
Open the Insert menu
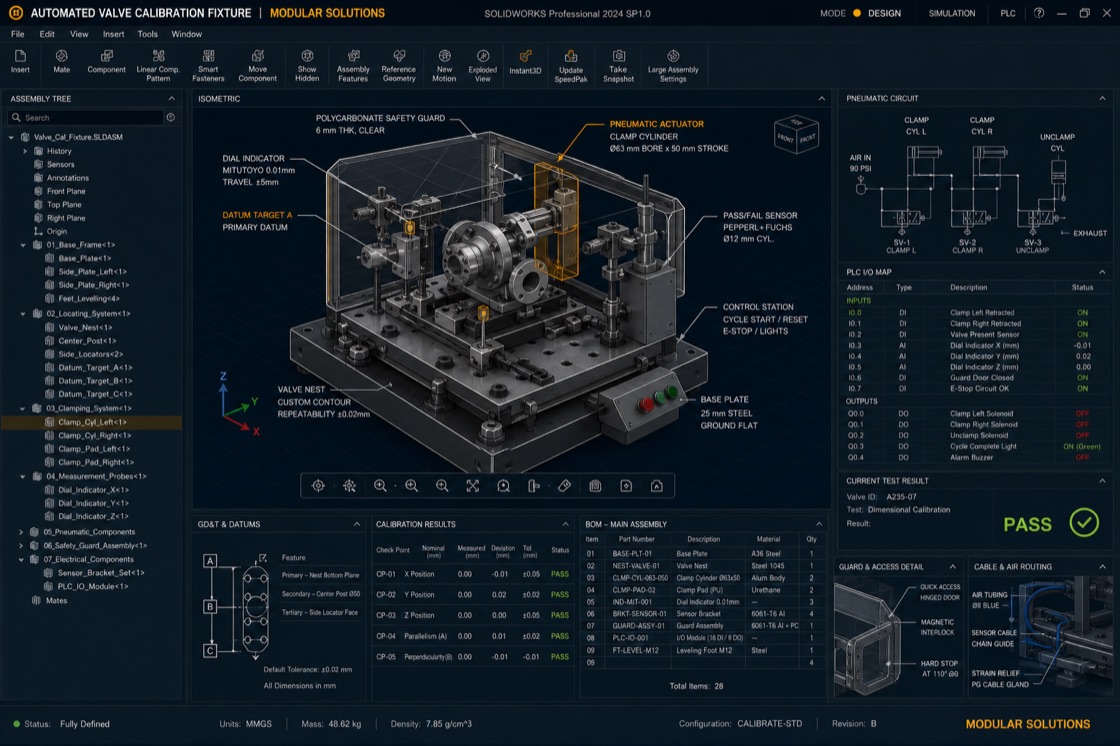click(114, 34)
